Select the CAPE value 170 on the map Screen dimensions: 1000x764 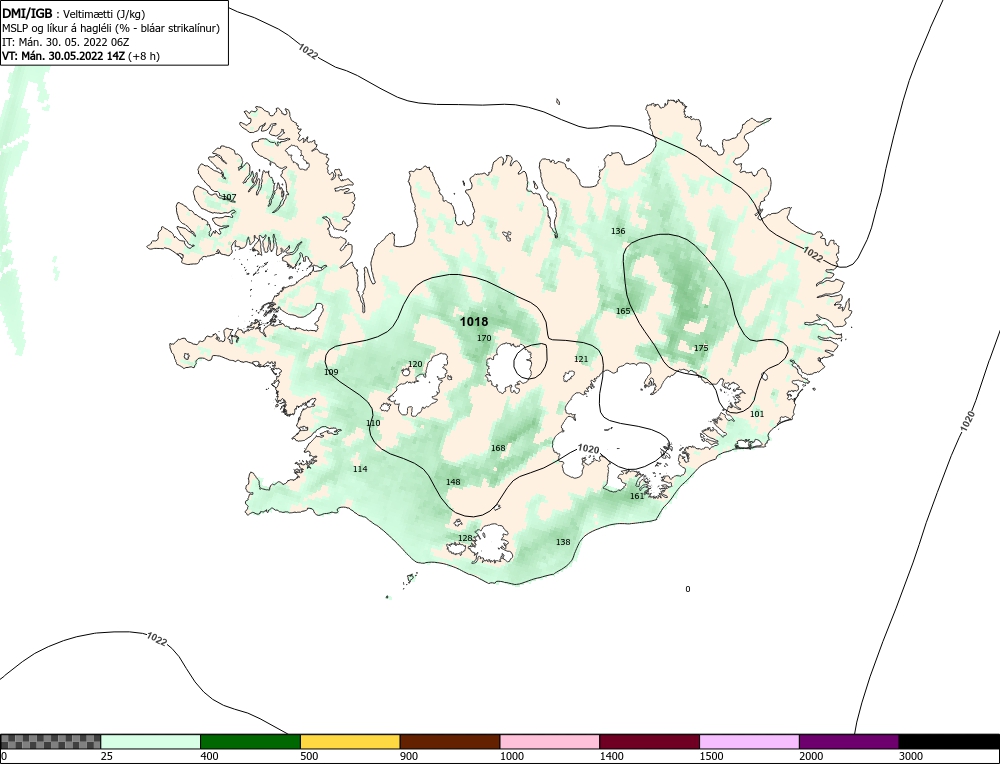(484, 338)
